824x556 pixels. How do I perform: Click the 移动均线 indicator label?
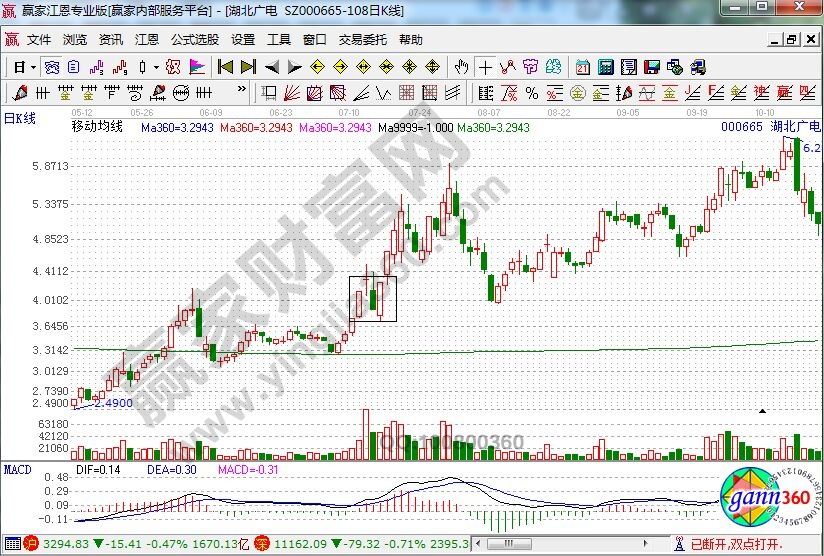click(x=96, y=128)
